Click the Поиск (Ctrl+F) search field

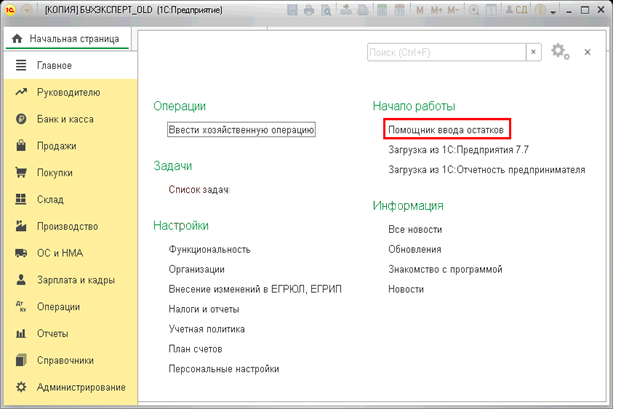coord(447,52)
